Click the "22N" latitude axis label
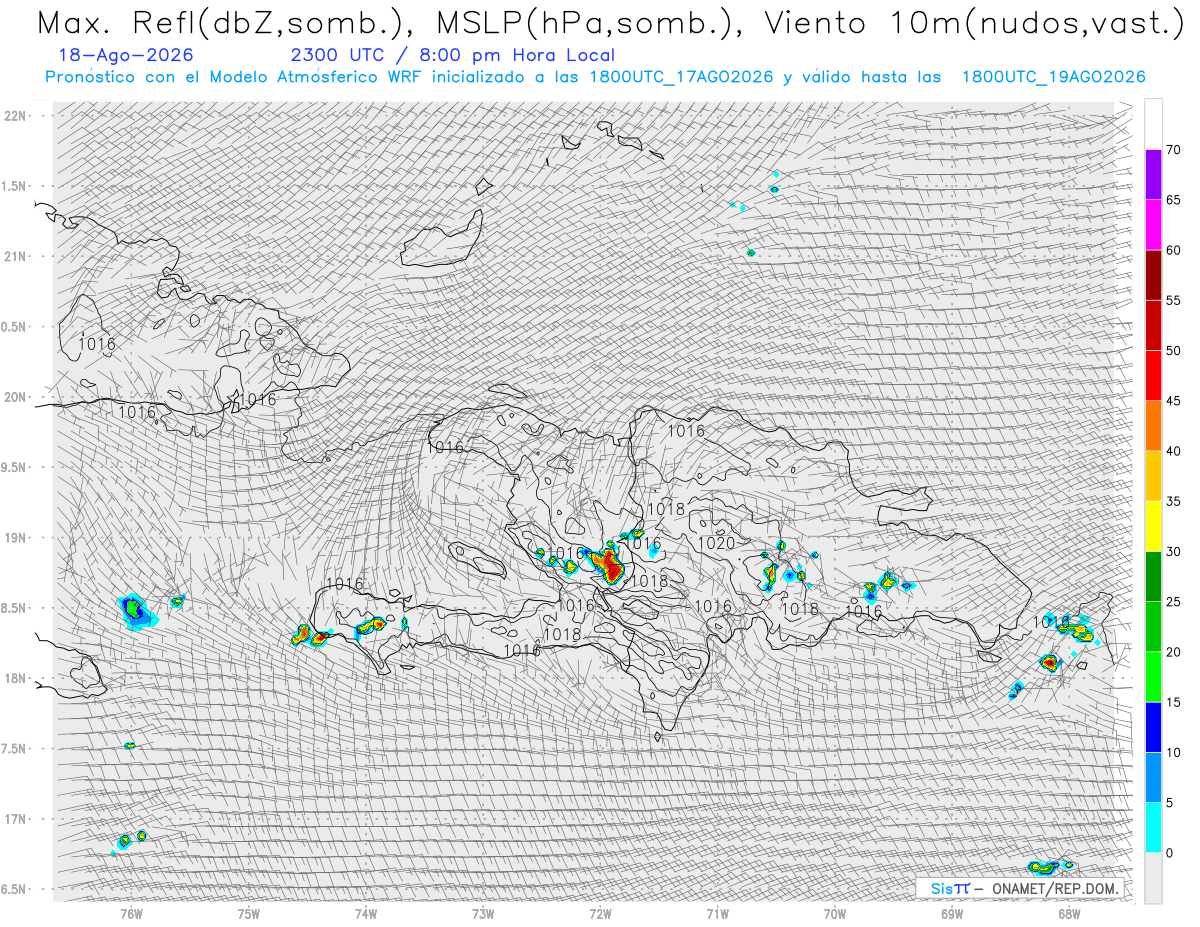The width and height of the screenshot is (1200, 927). [x=15, y=115]
